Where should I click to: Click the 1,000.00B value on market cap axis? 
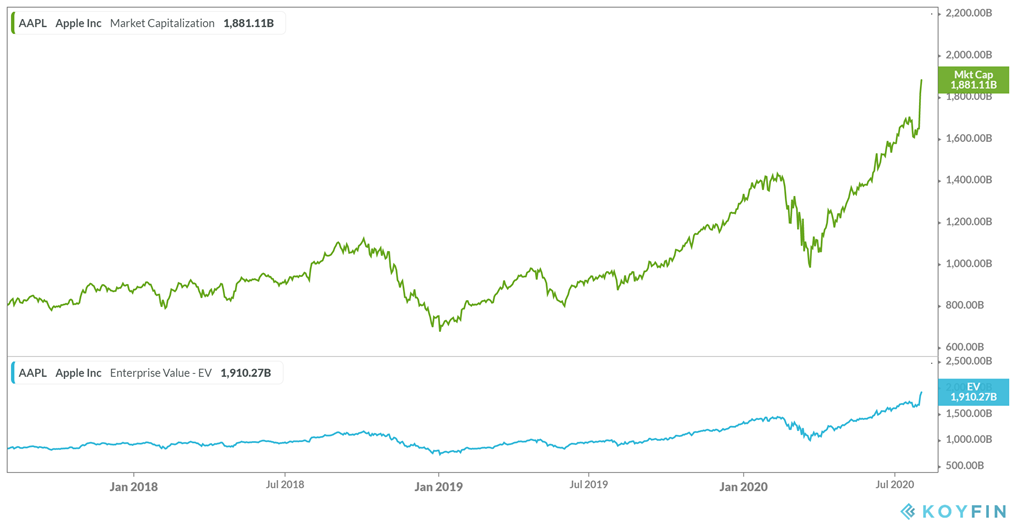point(970,263)
